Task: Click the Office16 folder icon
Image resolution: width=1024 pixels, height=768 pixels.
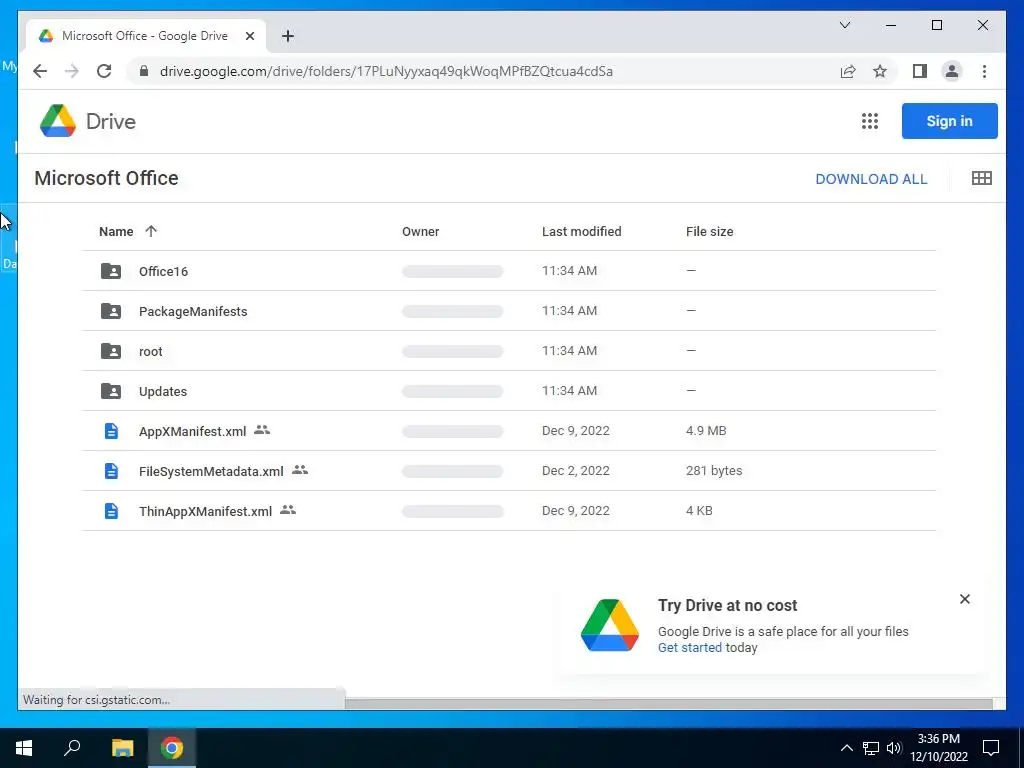Action: (x=111, y=271)
